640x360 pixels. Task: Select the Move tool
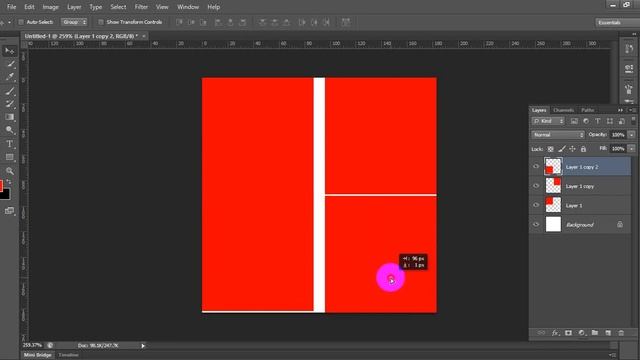9,51
